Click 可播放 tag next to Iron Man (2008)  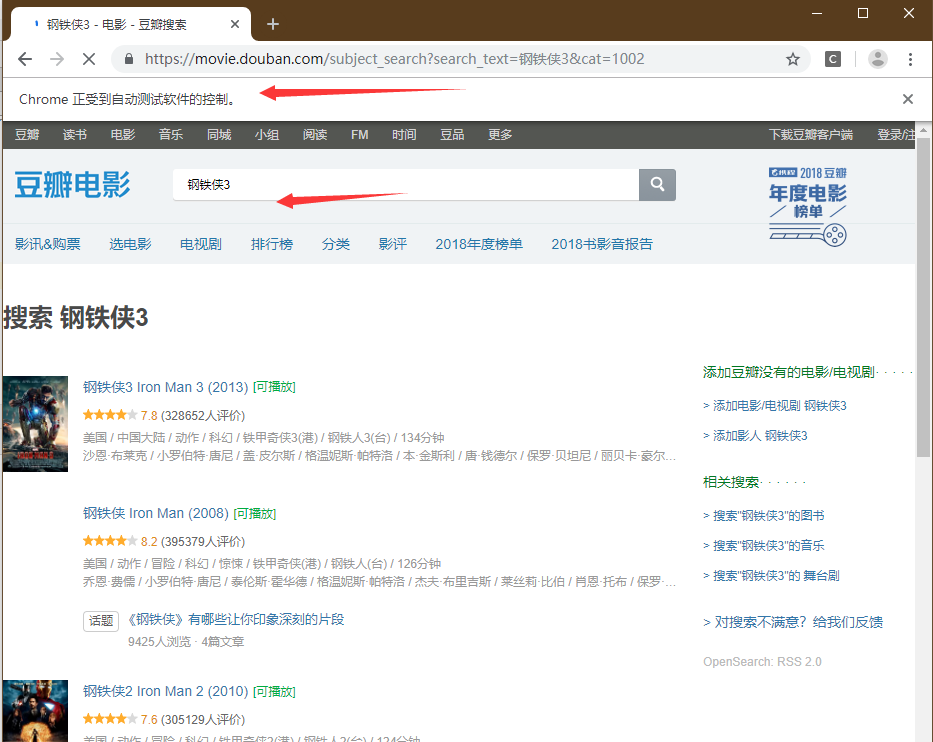coord(255,514)
